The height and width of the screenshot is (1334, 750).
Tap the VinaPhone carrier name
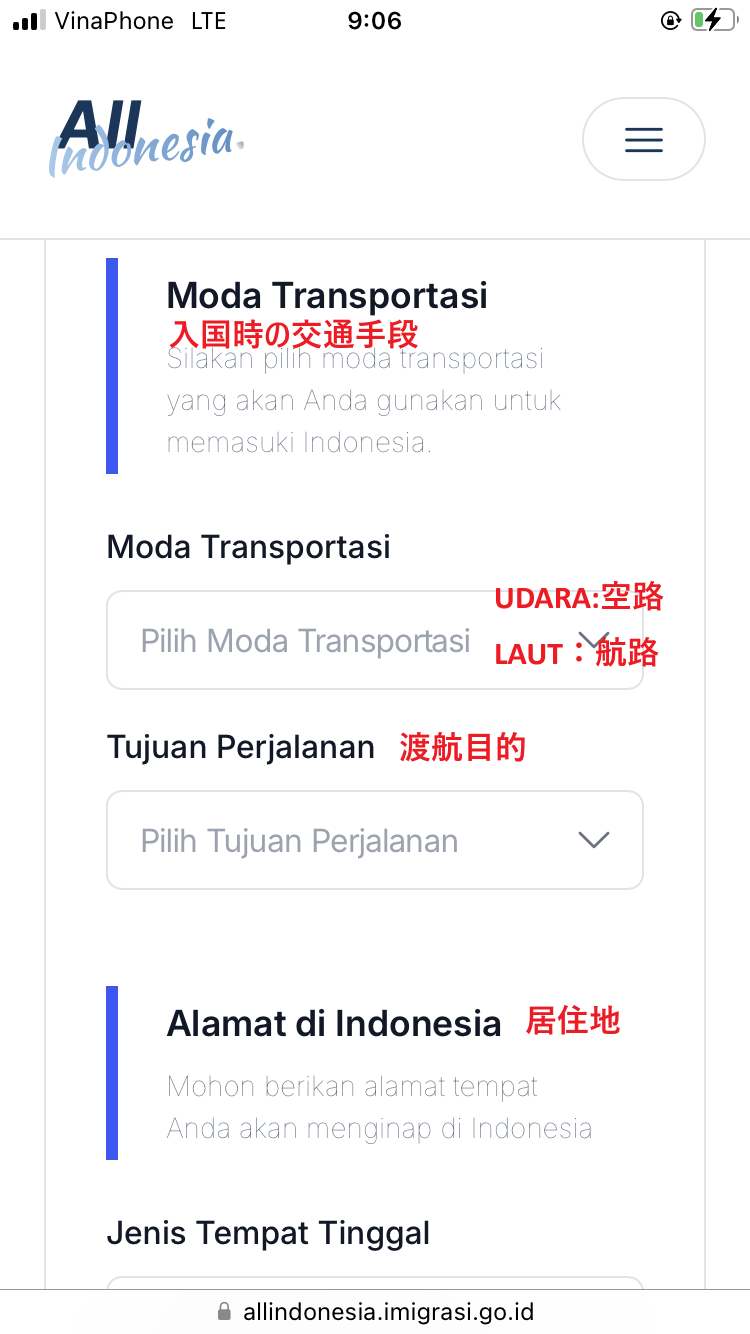point(114,20)
